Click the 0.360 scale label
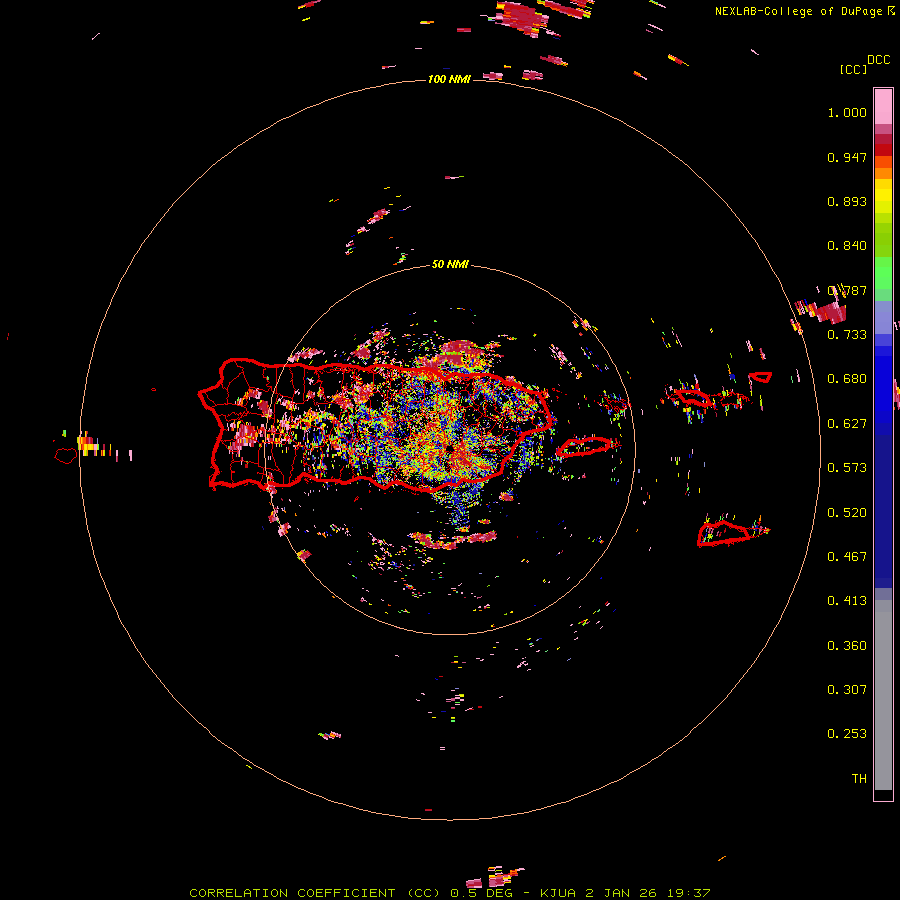 [847, 646]
